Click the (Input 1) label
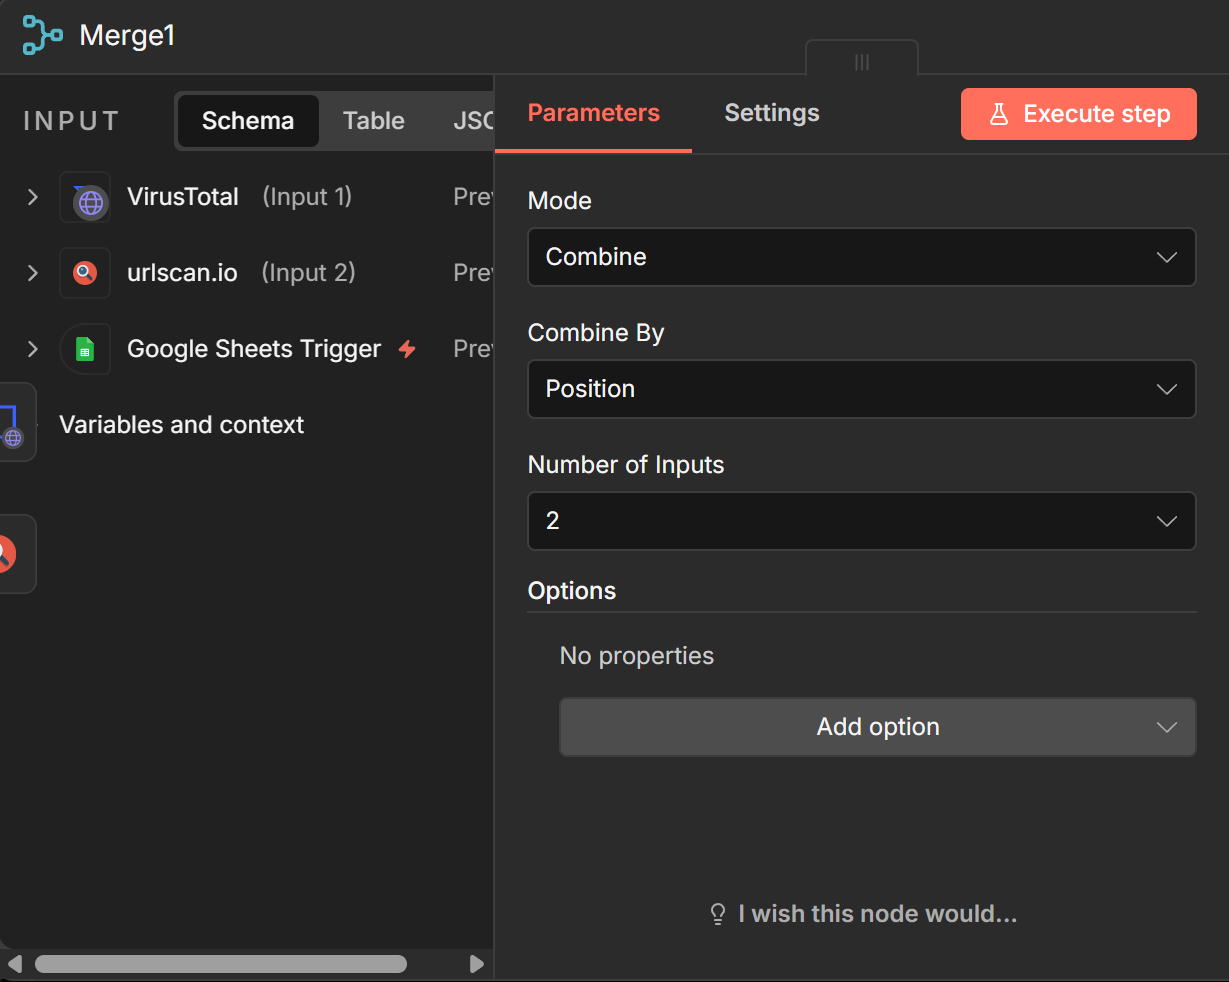This screenshot has height=982, width=1229. click(x=307, y=197)
